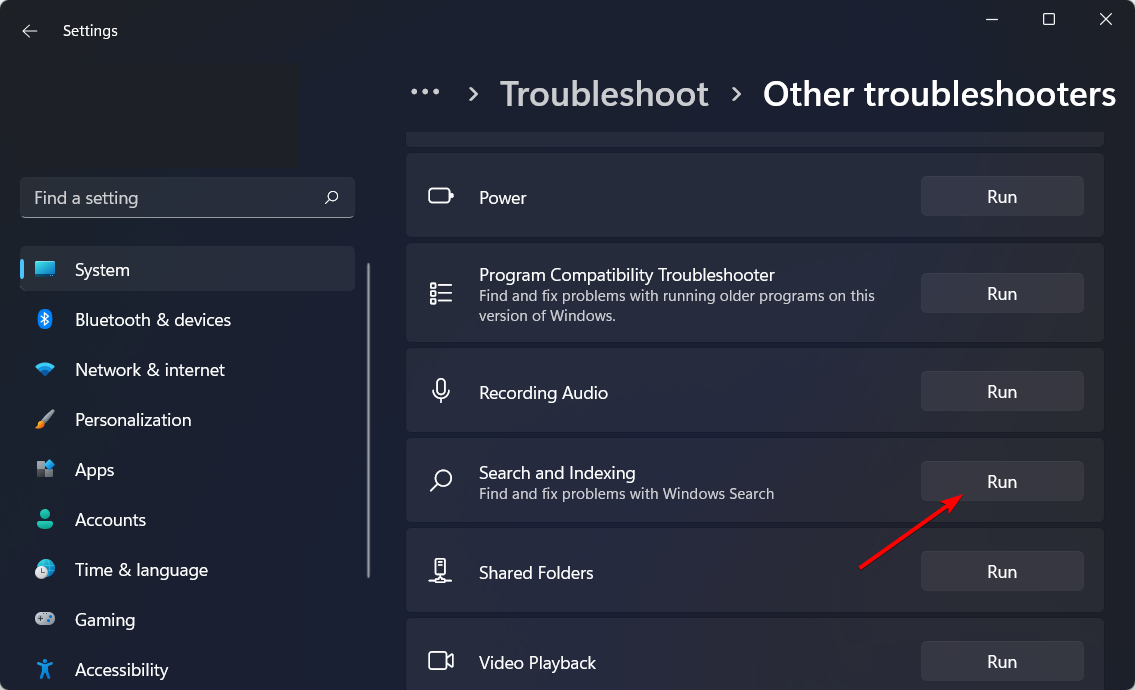
Task: Click the Power row label
Action: click(502, 198)
